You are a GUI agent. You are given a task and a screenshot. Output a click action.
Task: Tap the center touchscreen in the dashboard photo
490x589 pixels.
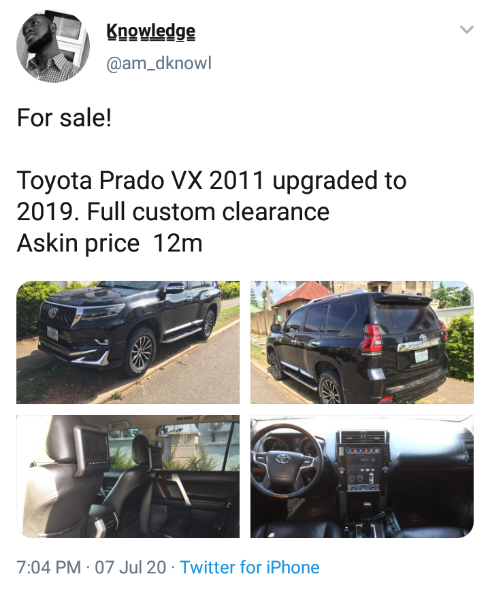(x=358, y=467)
